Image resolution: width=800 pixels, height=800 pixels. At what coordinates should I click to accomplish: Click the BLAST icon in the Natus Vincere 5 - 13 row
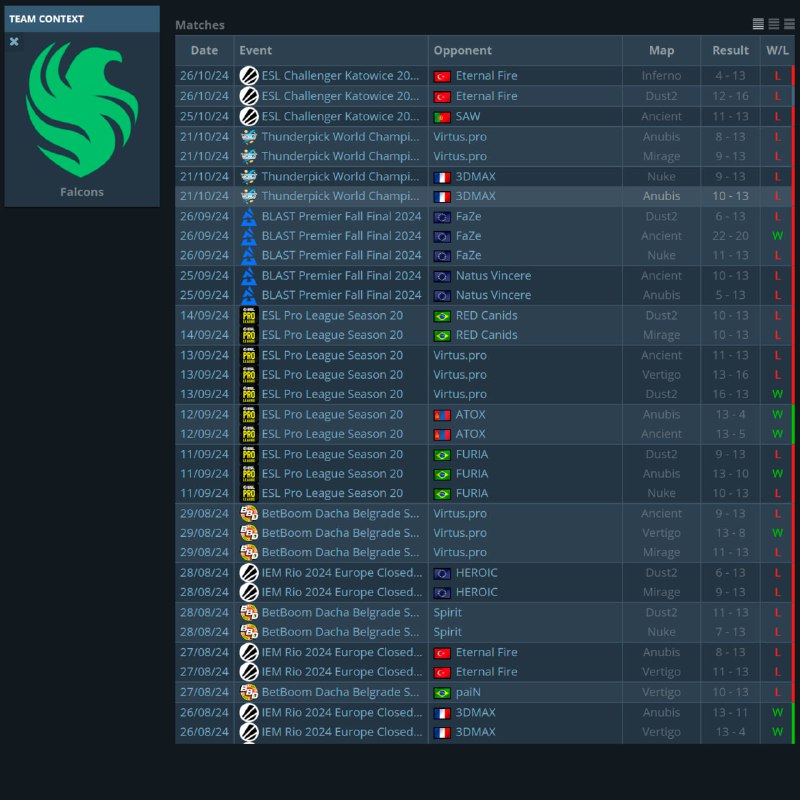pos(249,295)
